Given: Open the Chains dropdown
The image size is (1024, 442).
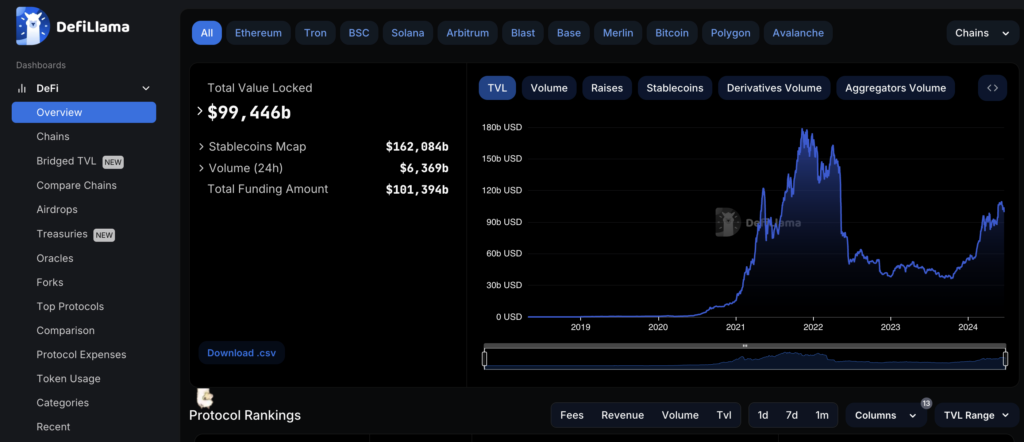Looking at the screenshot, I should pos(982,33).
